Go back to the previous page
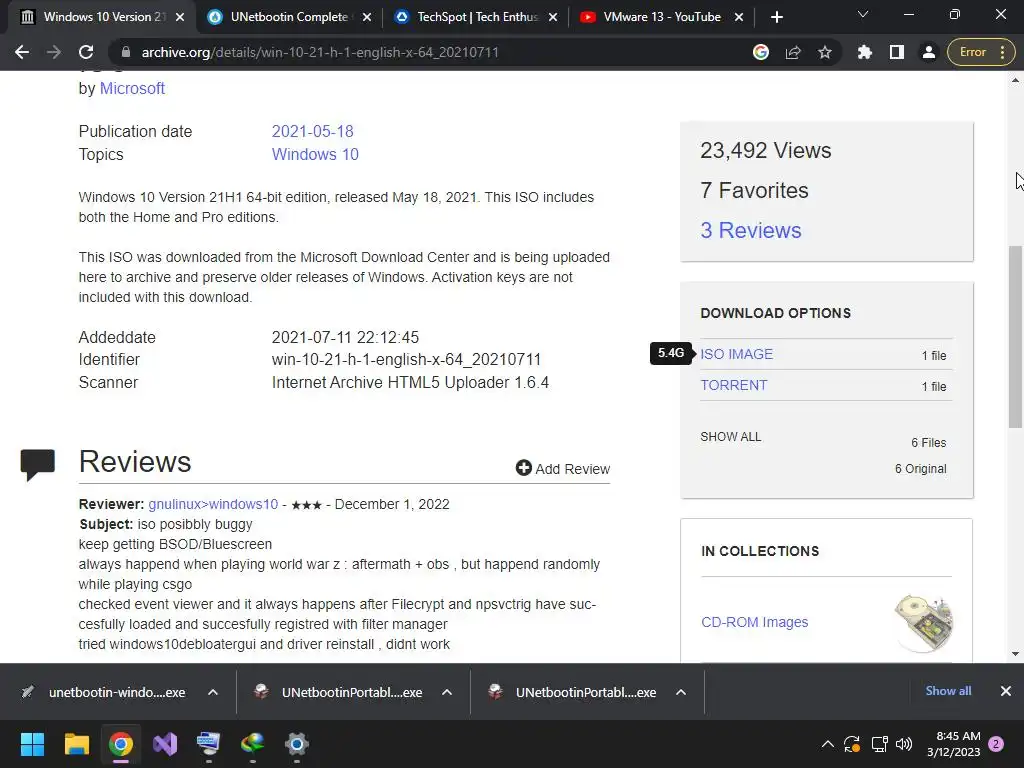The height and width of the screenshot is (768, 1024). (22, 52)
